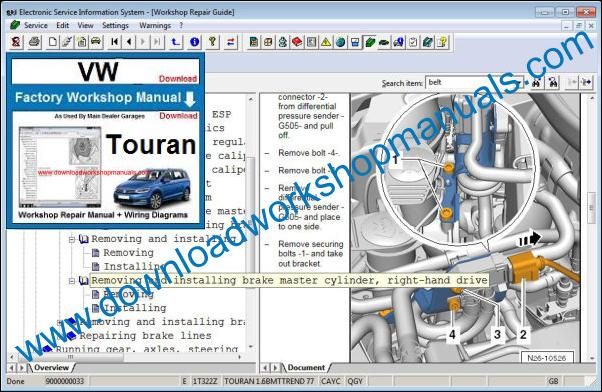Viewport: 602px width, 392px height.
Task: Click the truck with magnifier icon
Action: (x=399, y=41)
